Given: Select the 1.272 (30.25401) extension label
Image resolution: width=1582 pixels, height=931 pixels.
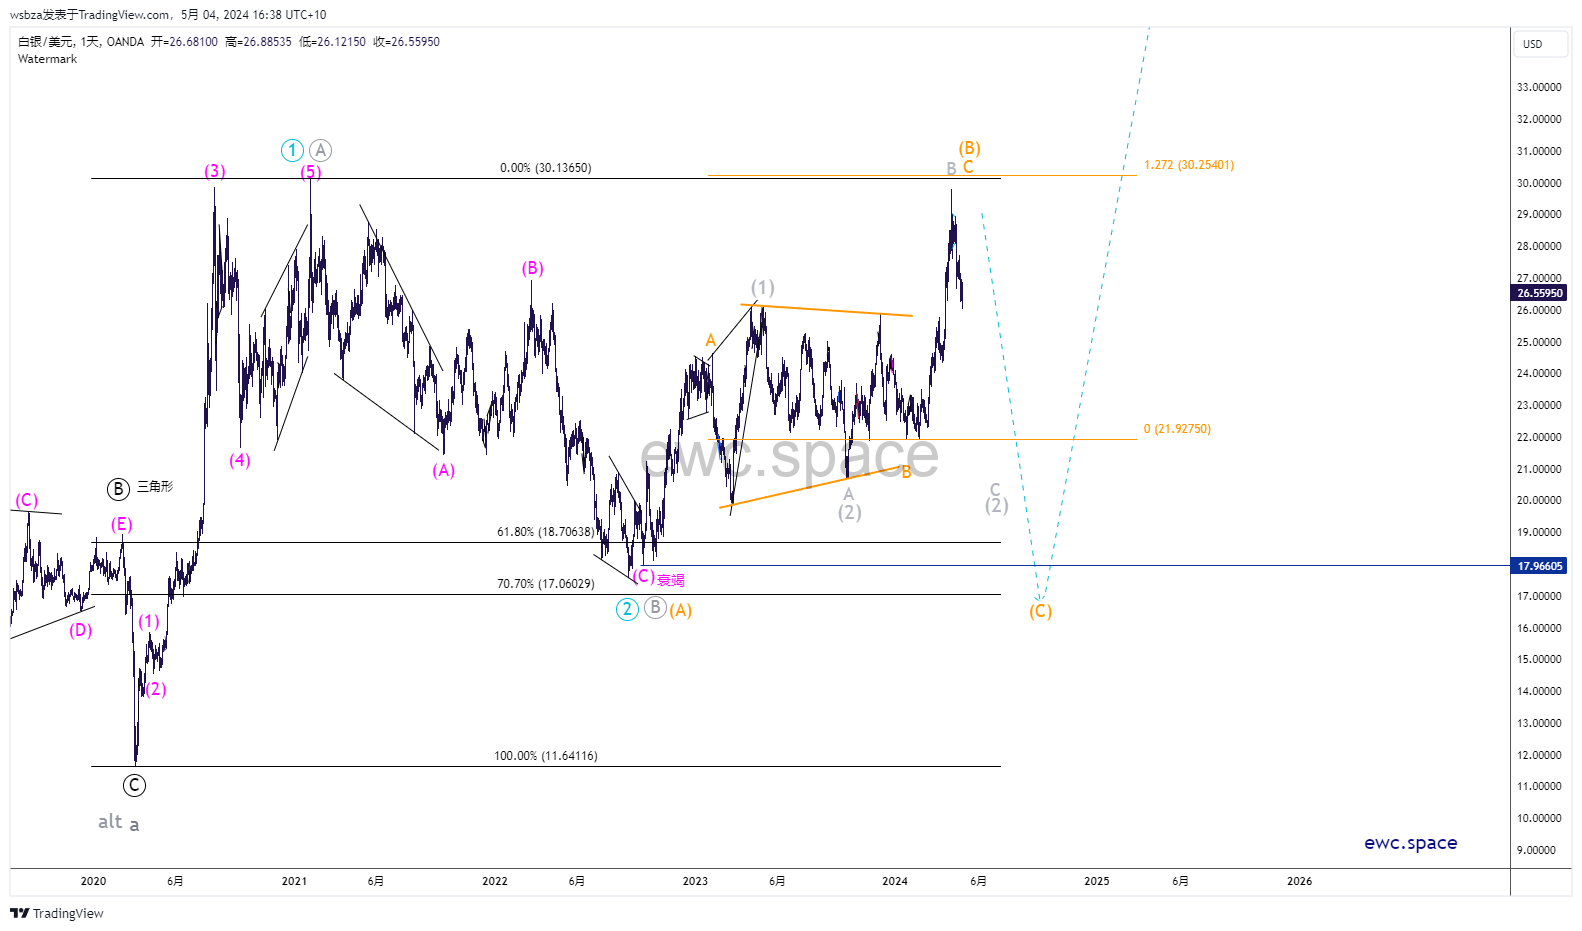Looking at the screenshot, I should (1189, 165).
